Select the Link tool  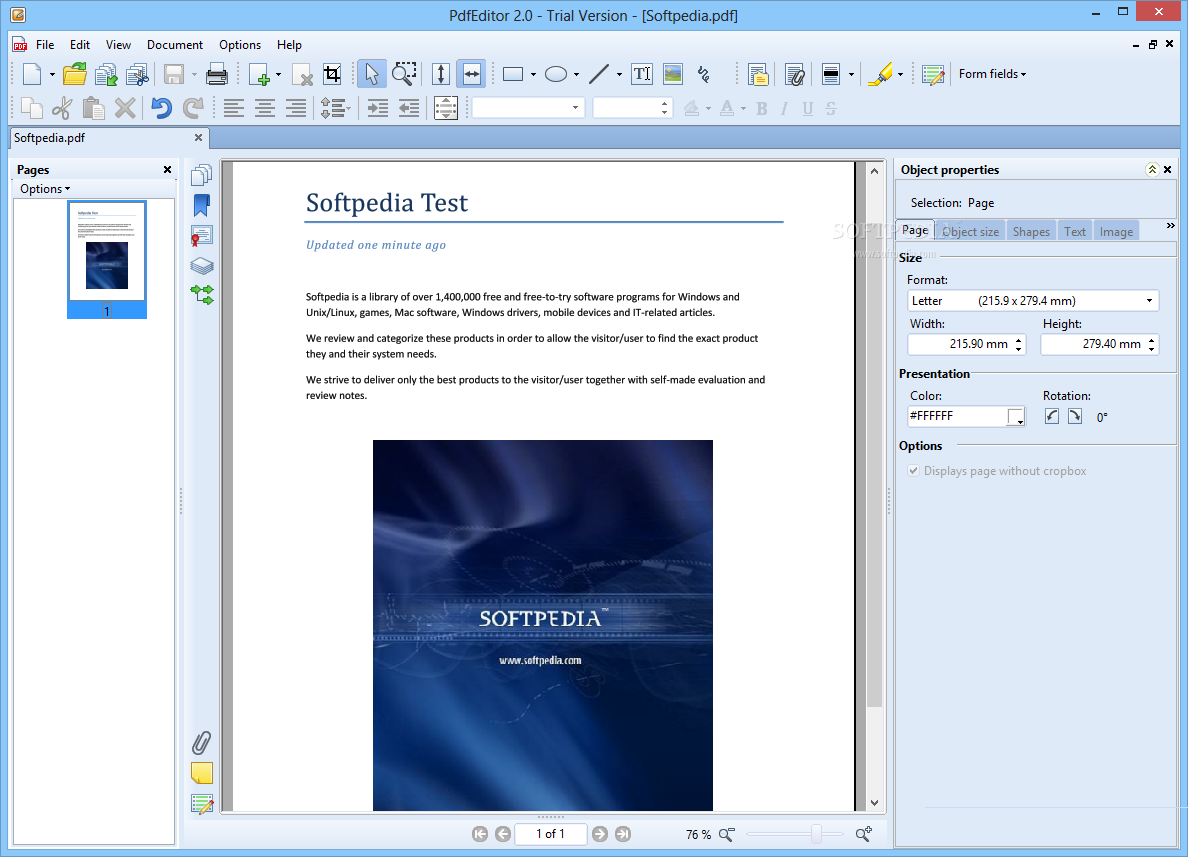(704, 74)
